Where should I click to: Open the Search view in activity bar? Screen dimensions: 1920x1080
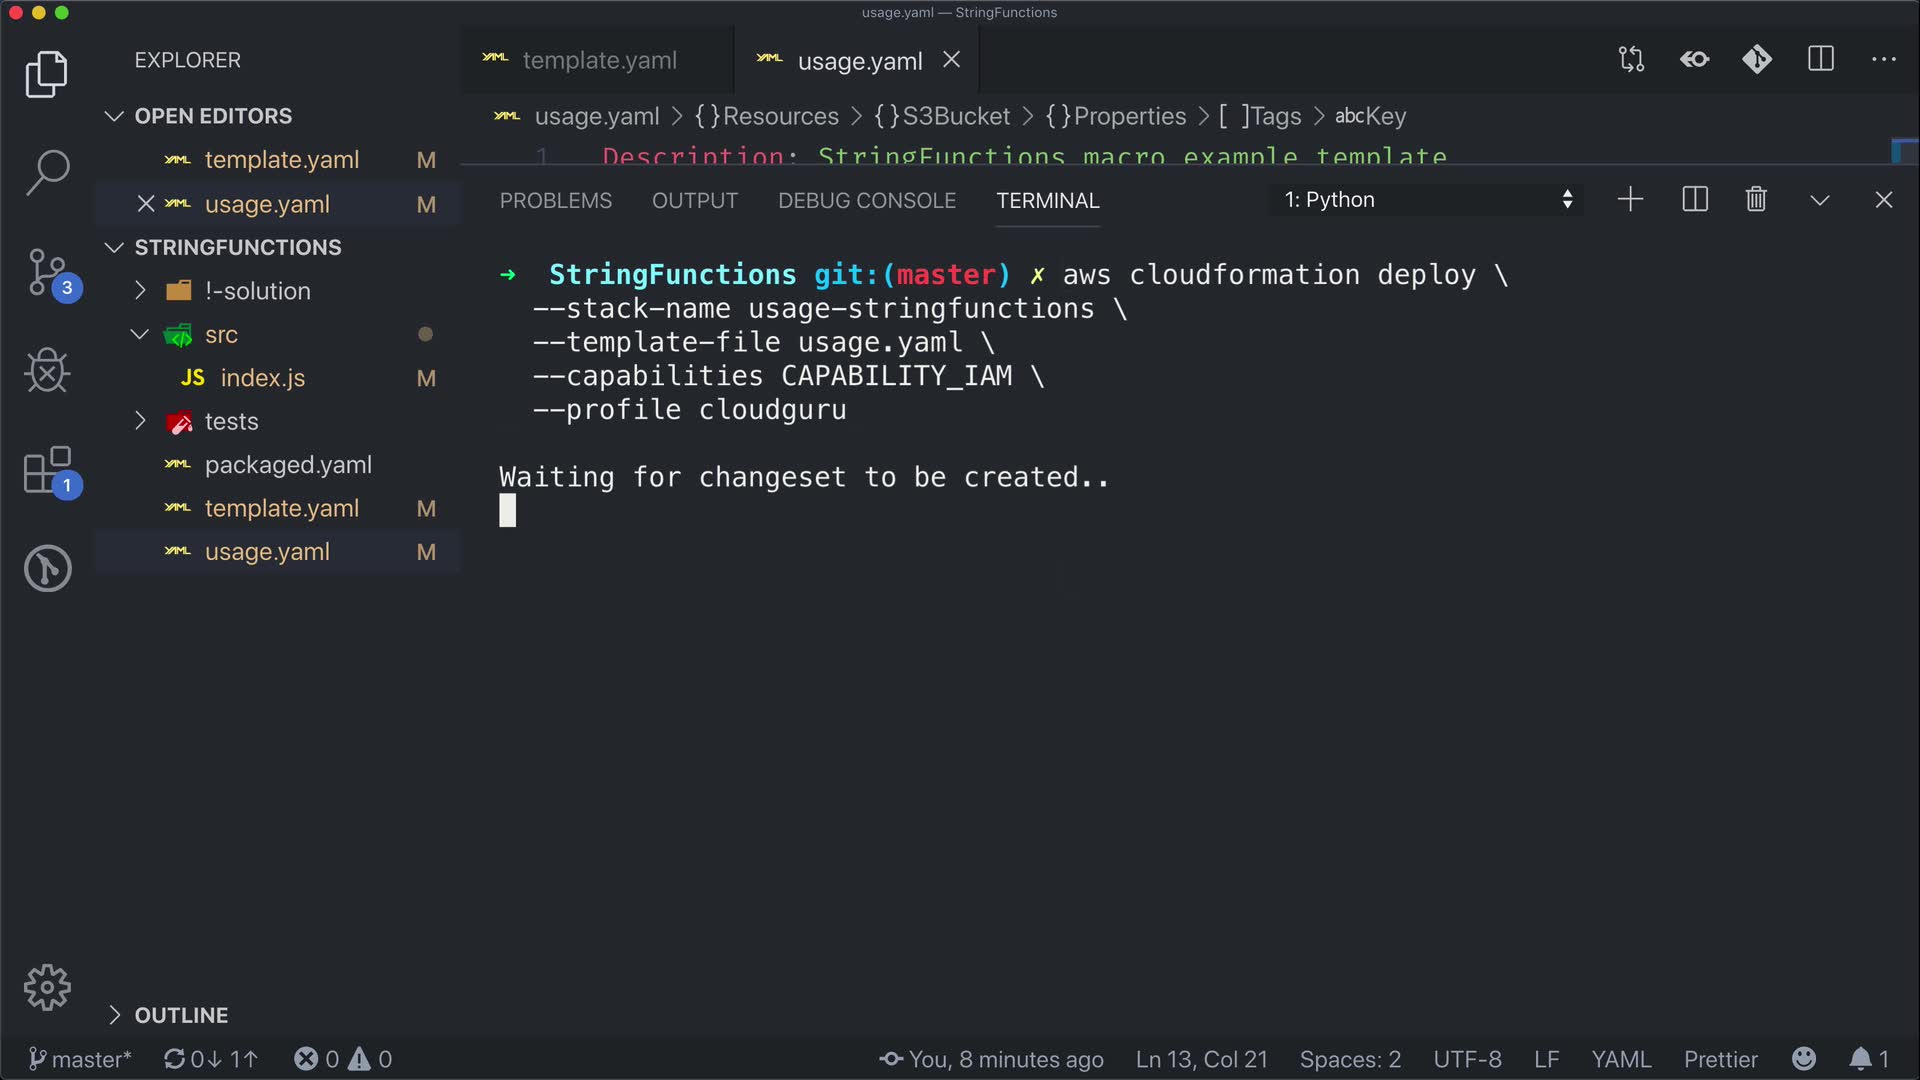pos(47,172)
